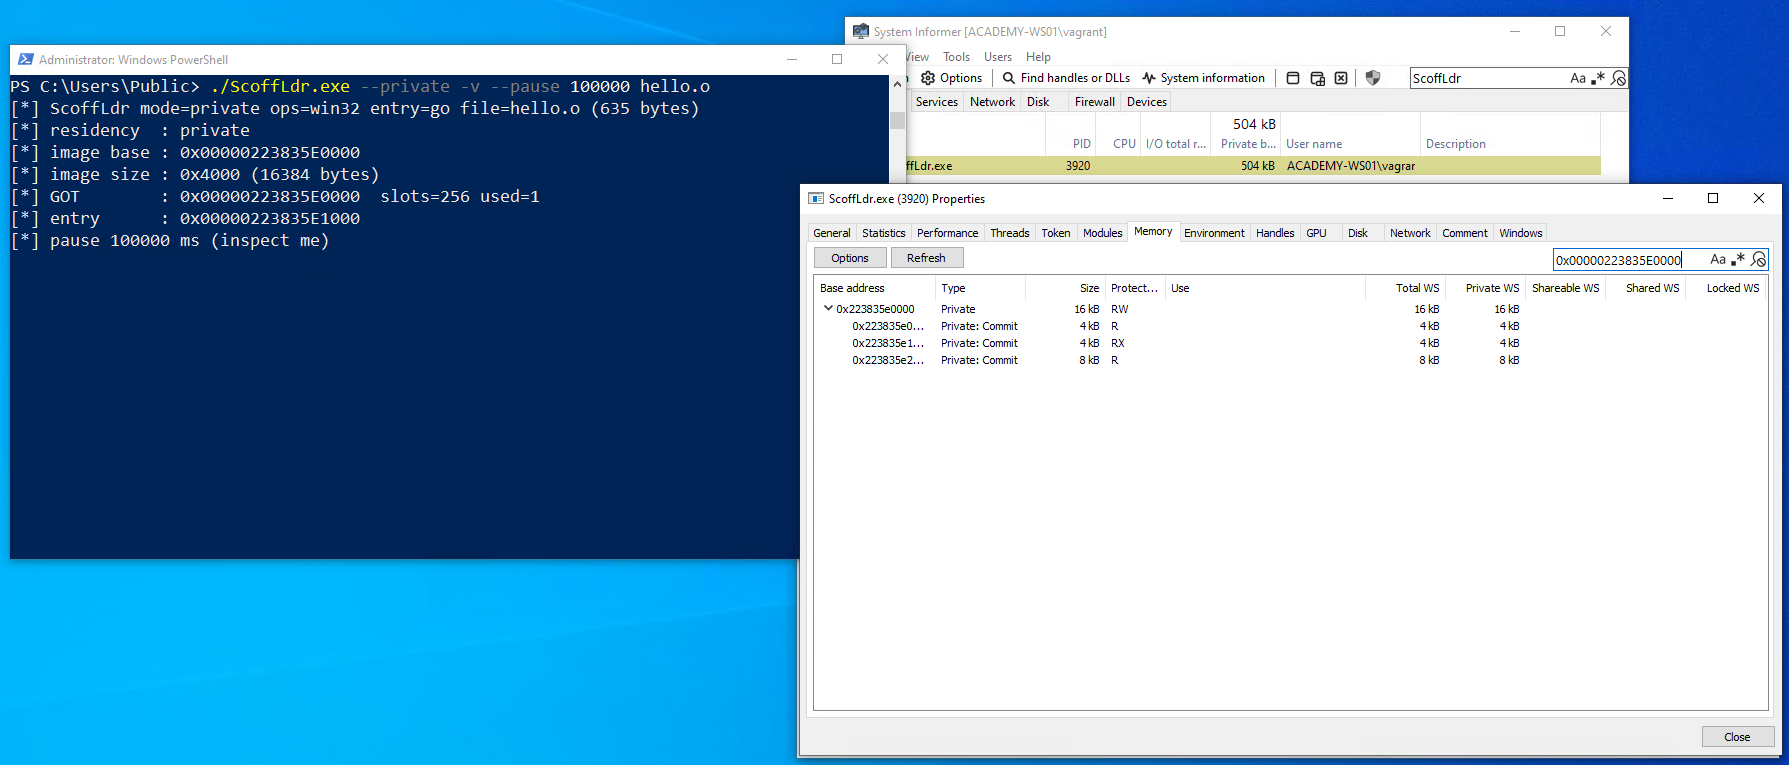Toggle regex option in Properties memory search
Viewport: 1789px width, 765px height.
(1738, 259)
